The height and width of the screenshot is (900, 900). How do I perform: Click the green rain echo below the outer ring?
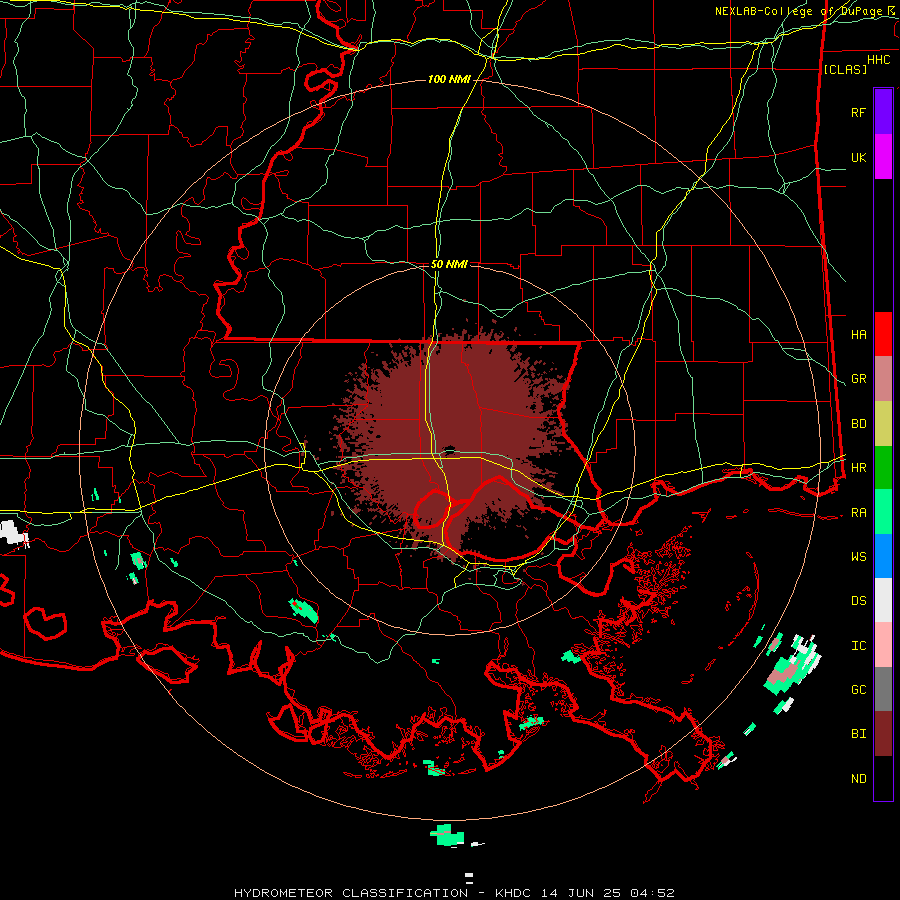448,835
